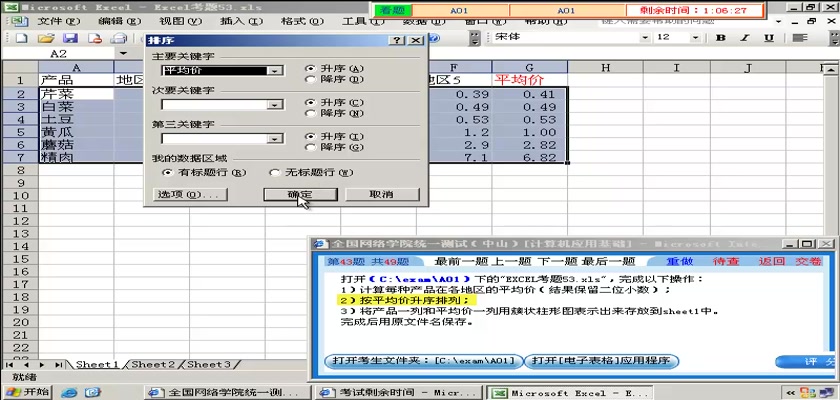Open the 插入 menu
The width and height of the screenshot is (840, 400).
point(241,21)
